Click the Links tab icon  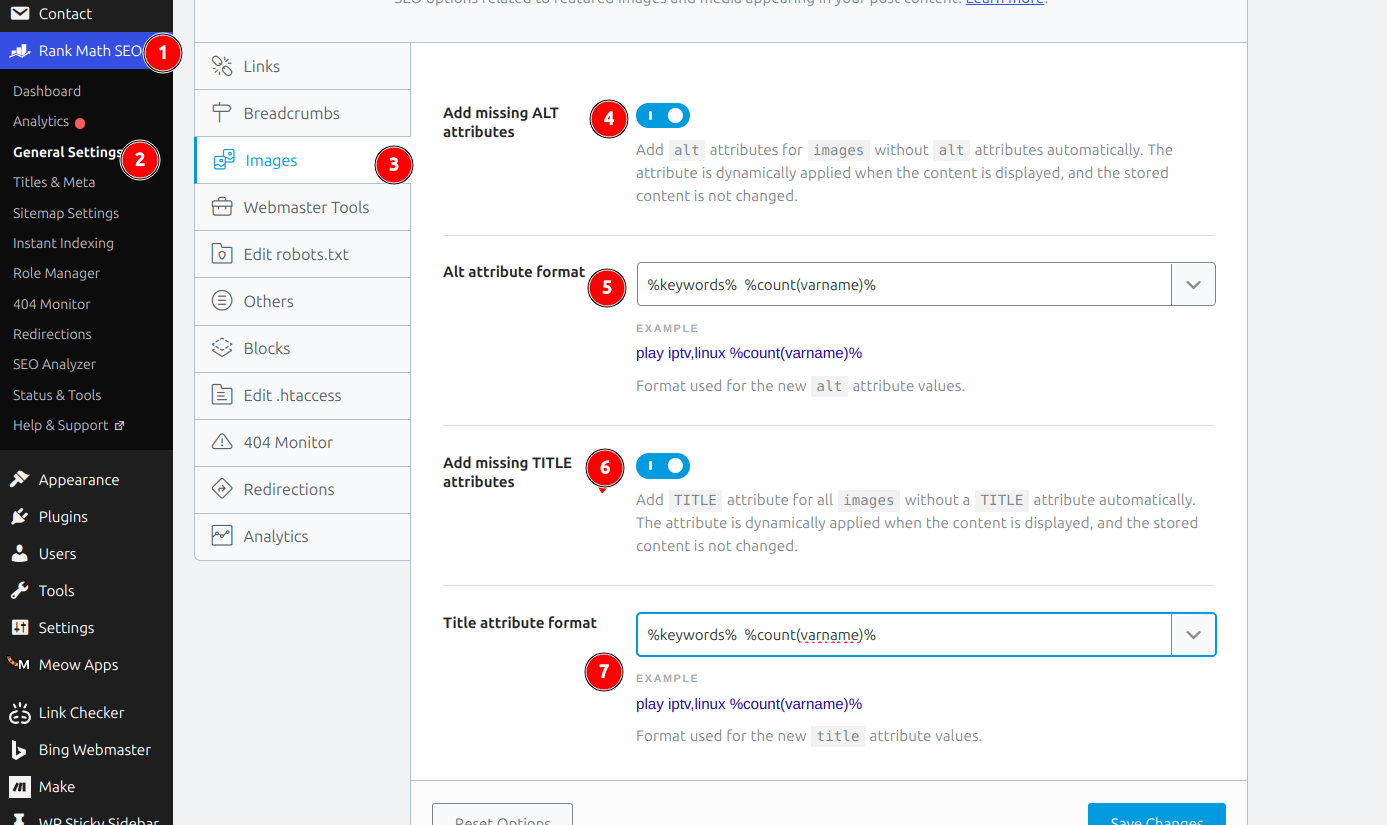222,67
